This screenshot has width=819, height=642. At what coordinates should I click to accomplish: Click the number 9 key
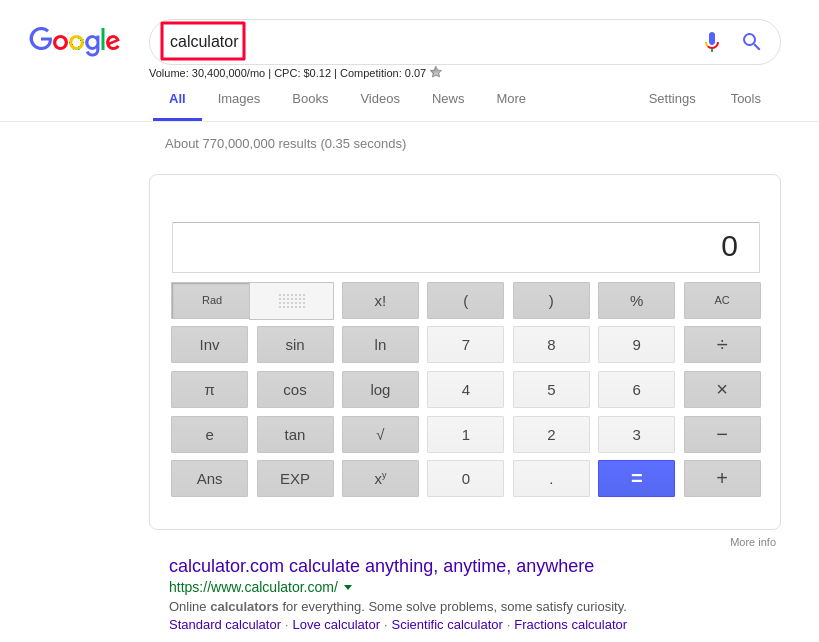coord(636,345)
